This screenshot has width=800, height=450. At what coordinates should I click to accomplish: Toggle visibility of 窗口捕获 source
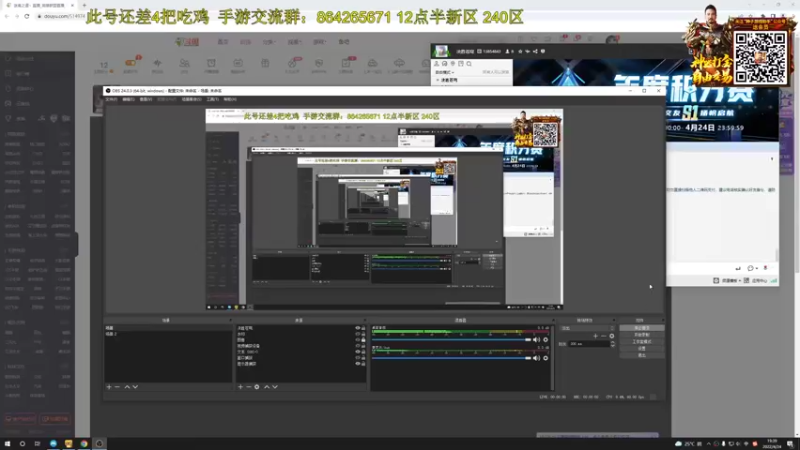click(358, 358)
